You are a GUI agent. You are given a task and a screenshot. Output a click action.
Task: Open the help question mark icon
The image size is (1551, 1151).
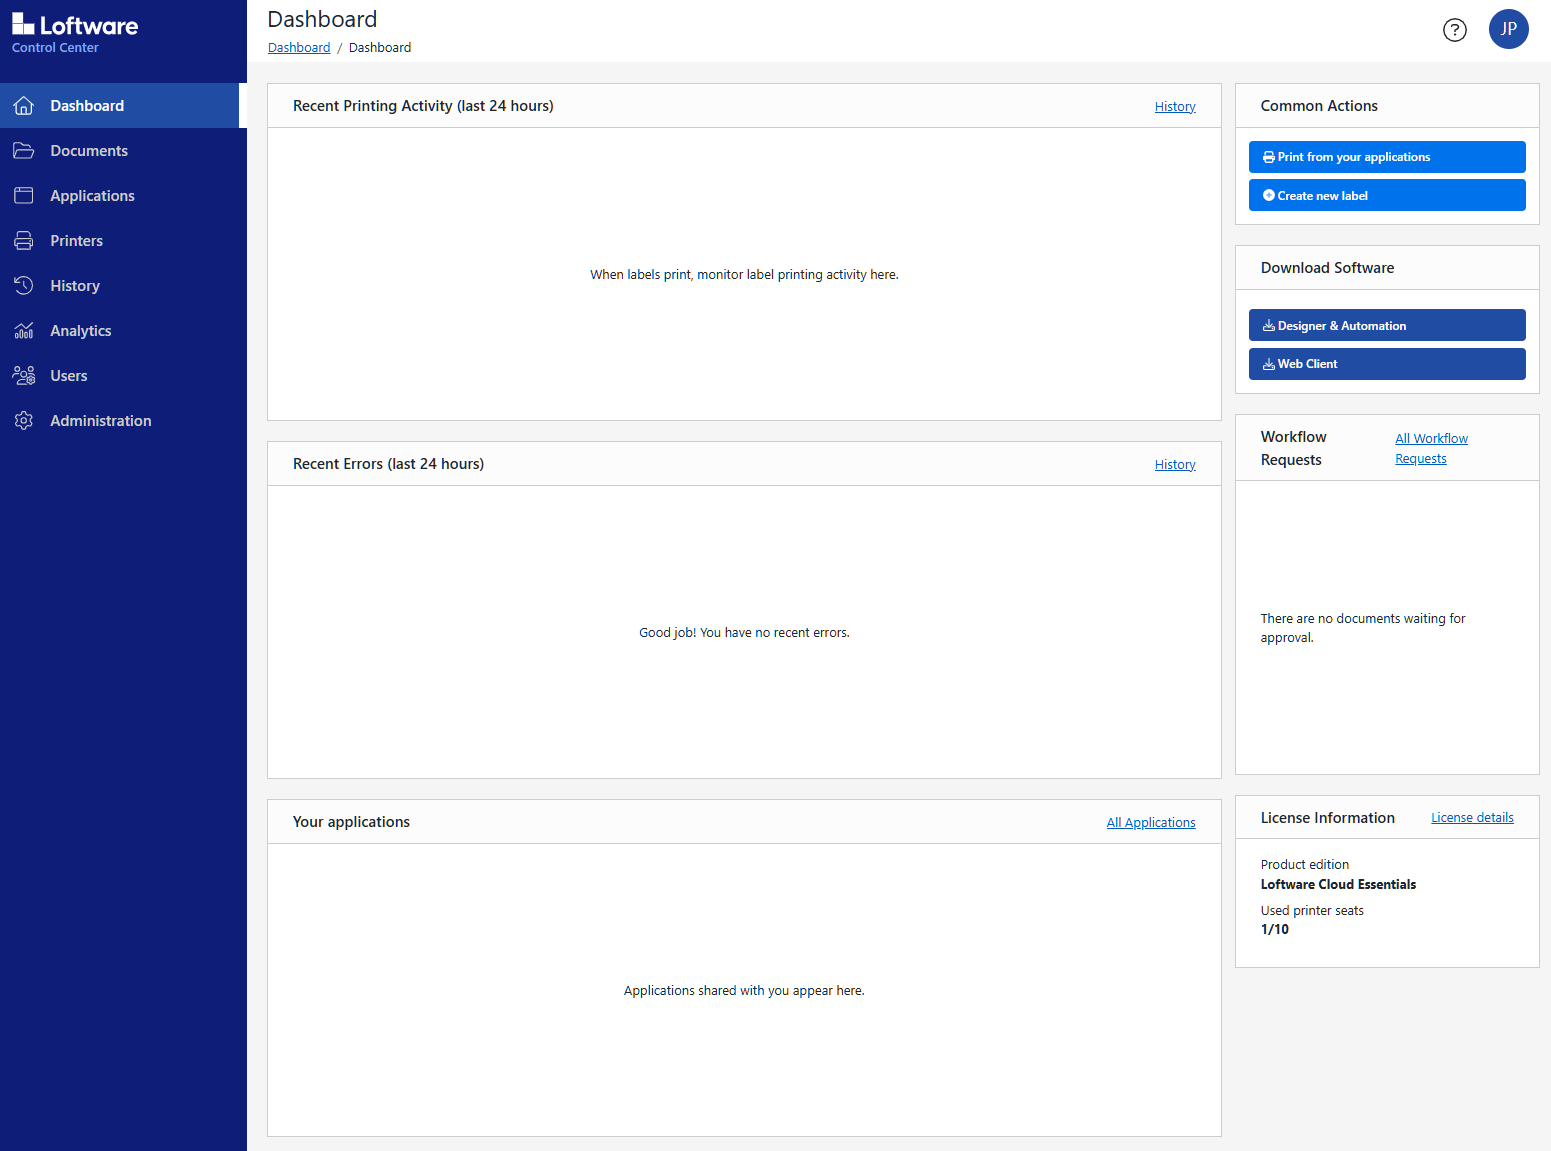pos(1454,29)
